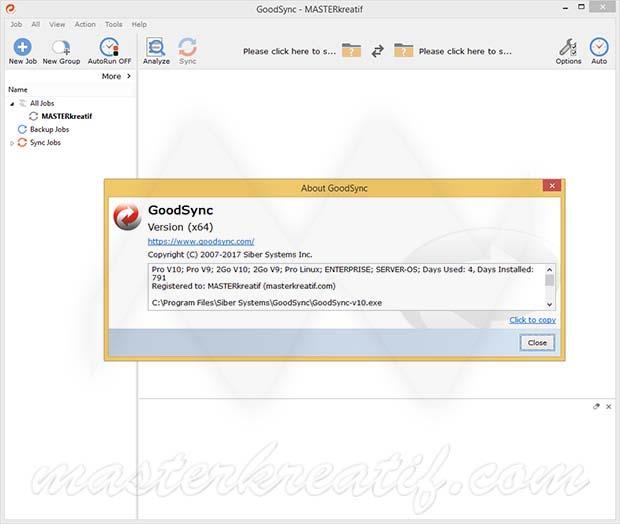Open the View menu
Viewport: 620px width, 524px height.
[57, 24]
